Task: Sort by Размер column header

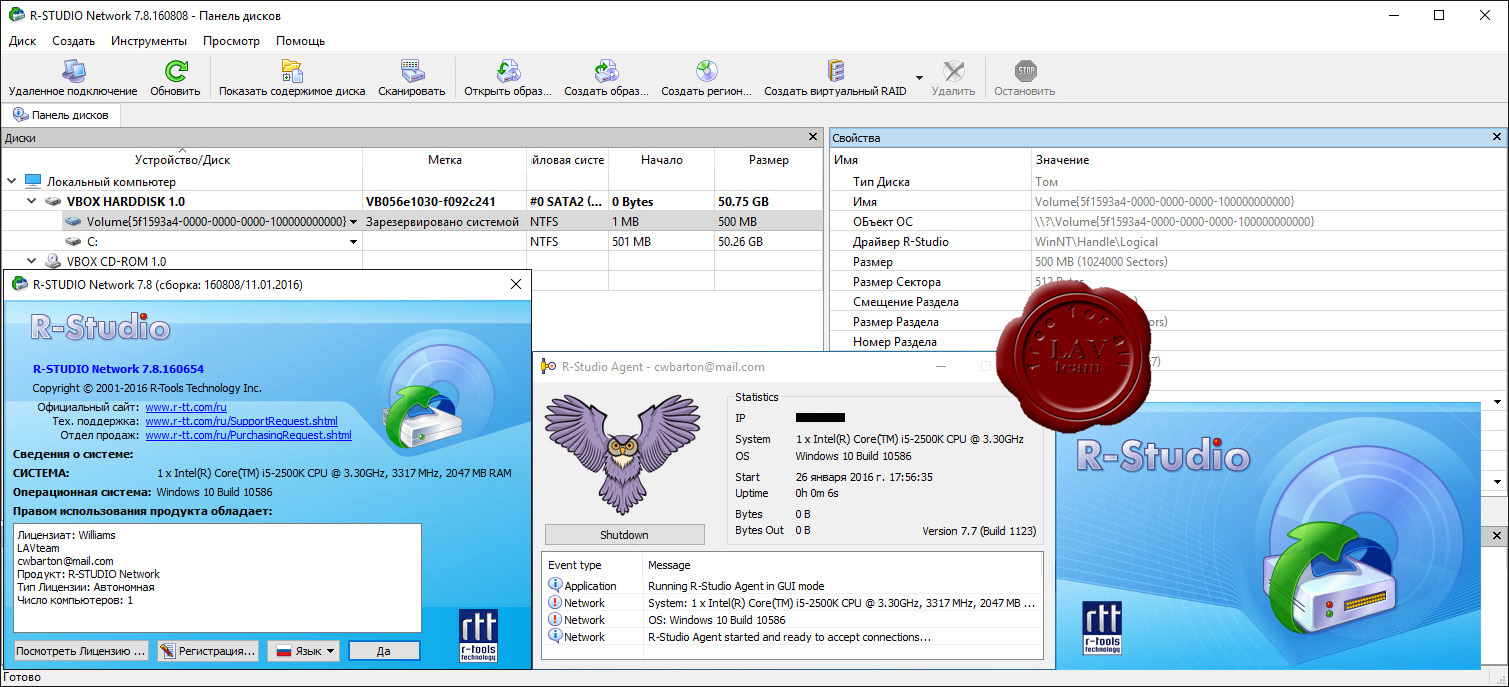Action: (768, 160)
